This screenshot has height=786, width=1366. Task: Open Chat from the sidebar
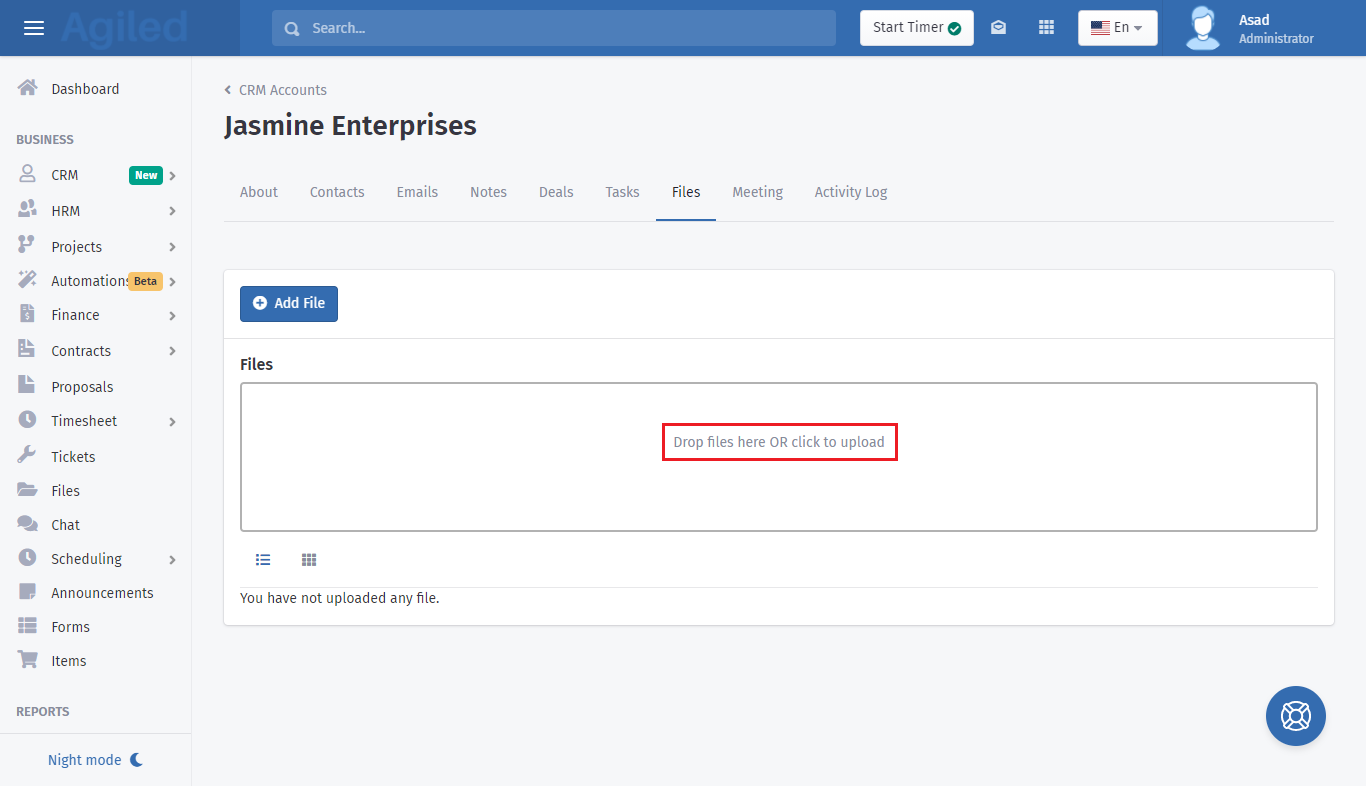[65, 525]
